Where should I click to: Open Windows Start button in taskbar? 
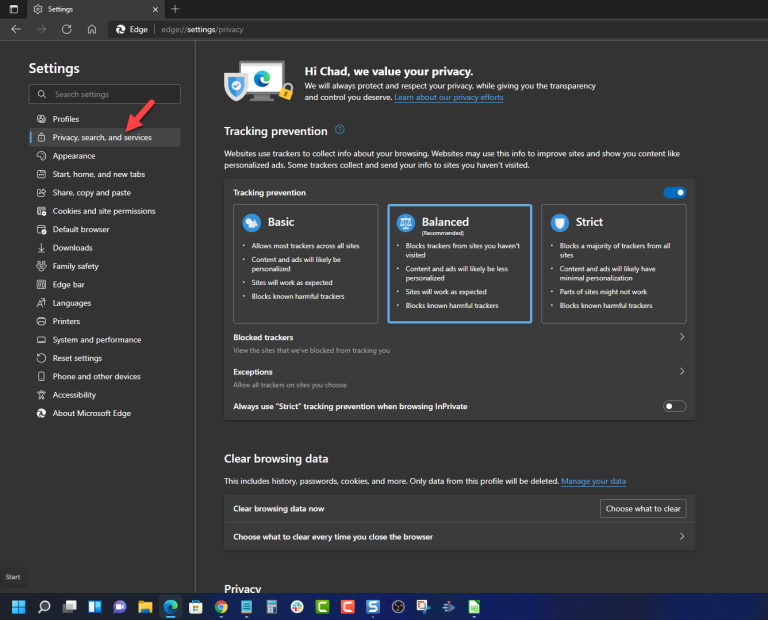[19, 607]
